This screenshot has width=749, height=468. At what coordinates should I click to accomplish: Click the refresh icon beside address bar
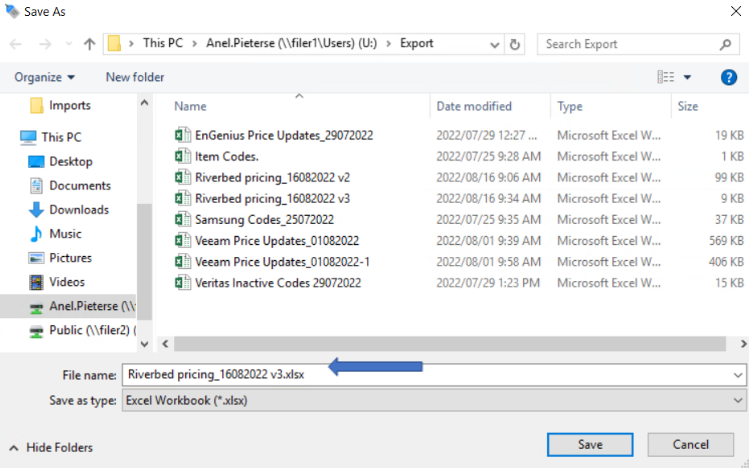(515, 45)
